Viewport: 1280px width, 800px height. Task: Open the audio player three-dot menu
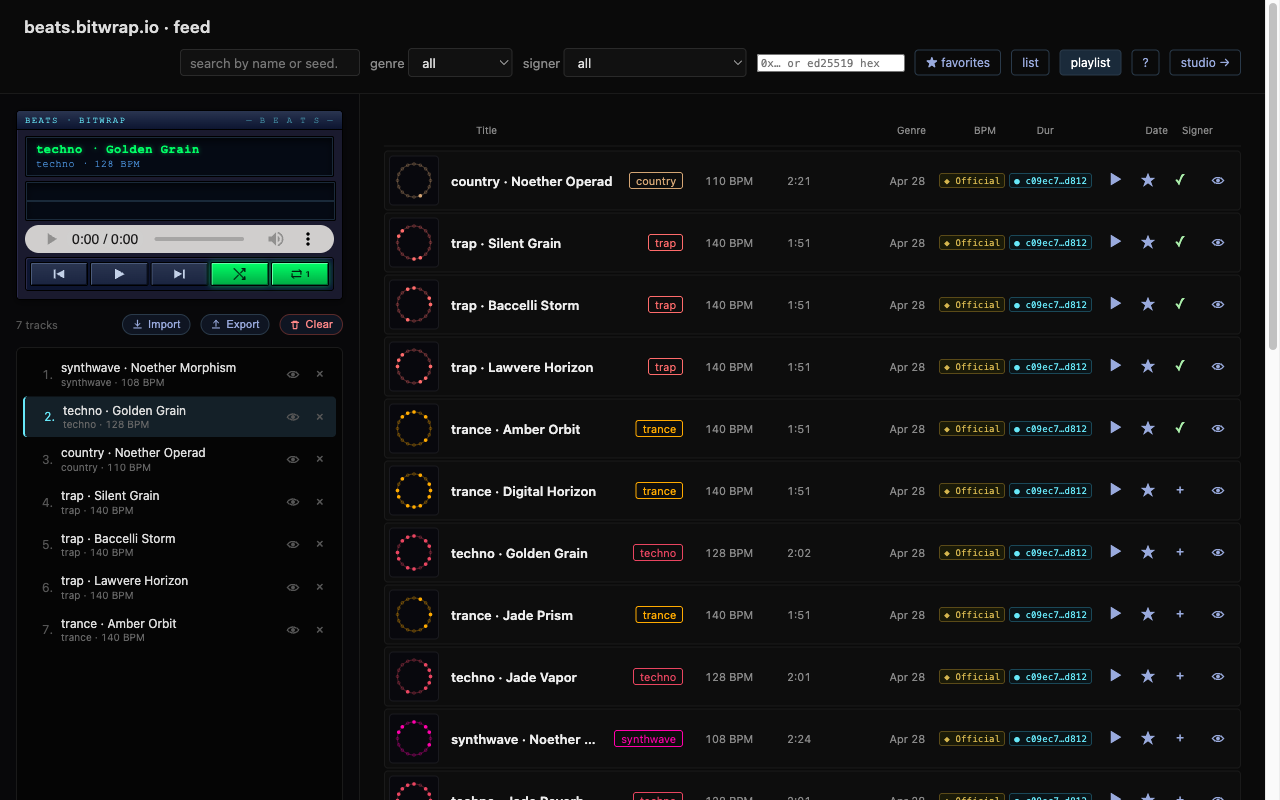[x=308, y=239]
